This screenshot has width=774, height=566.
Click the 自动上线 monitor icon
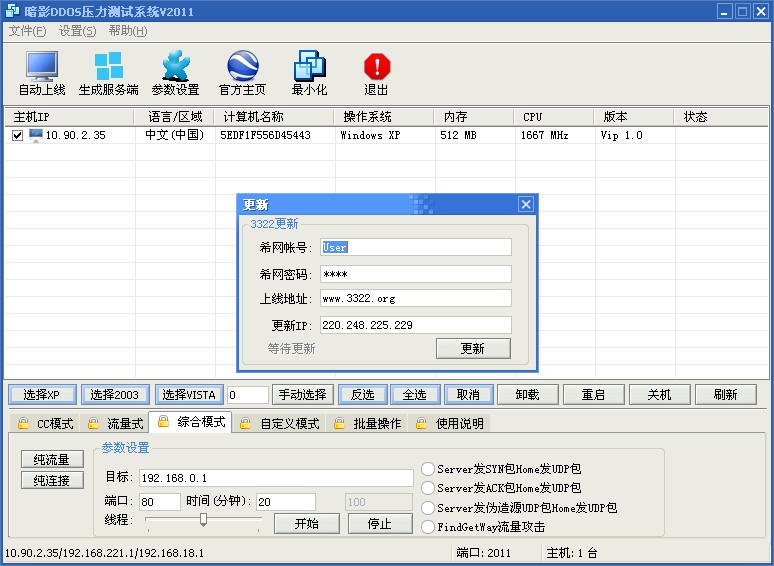click(x=42, y=66)
